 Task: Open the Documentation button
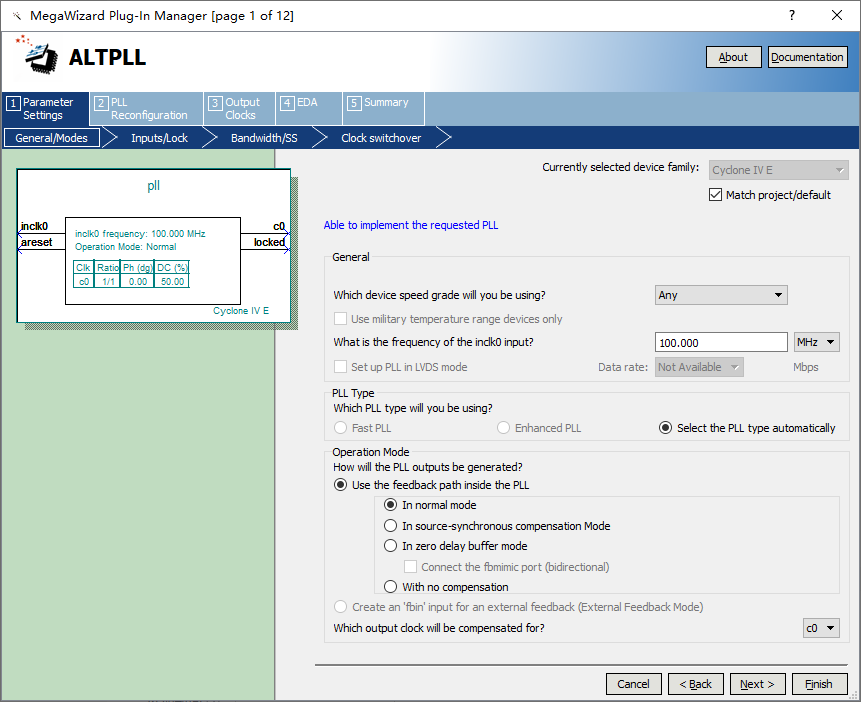tap(807, 57)
